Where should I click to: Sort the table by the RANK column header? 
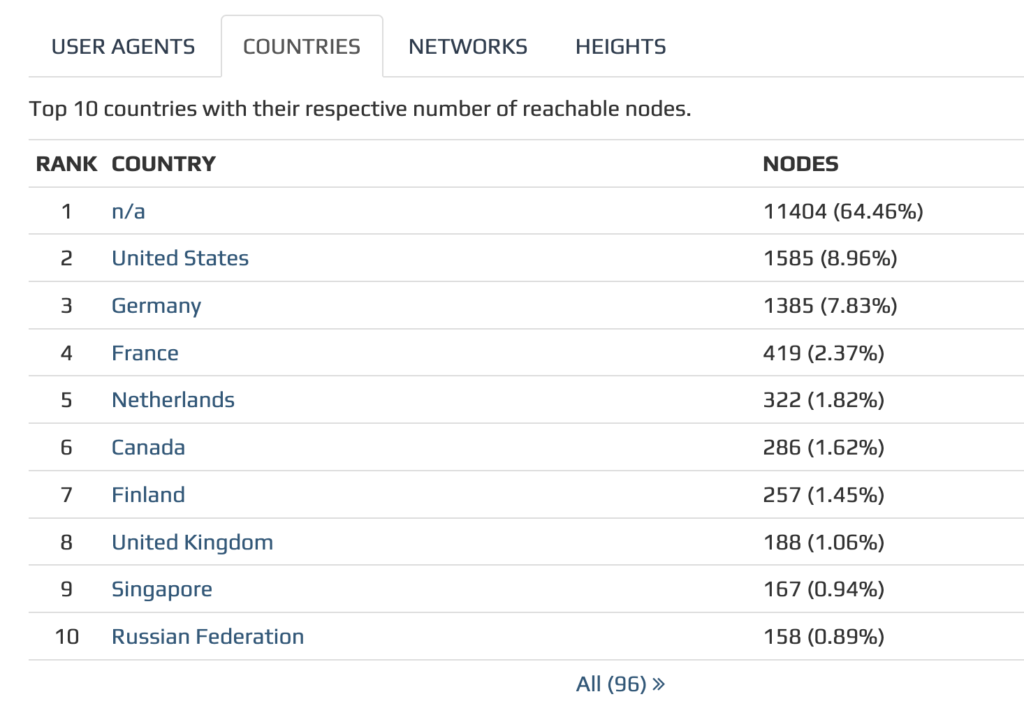(65, 164)
